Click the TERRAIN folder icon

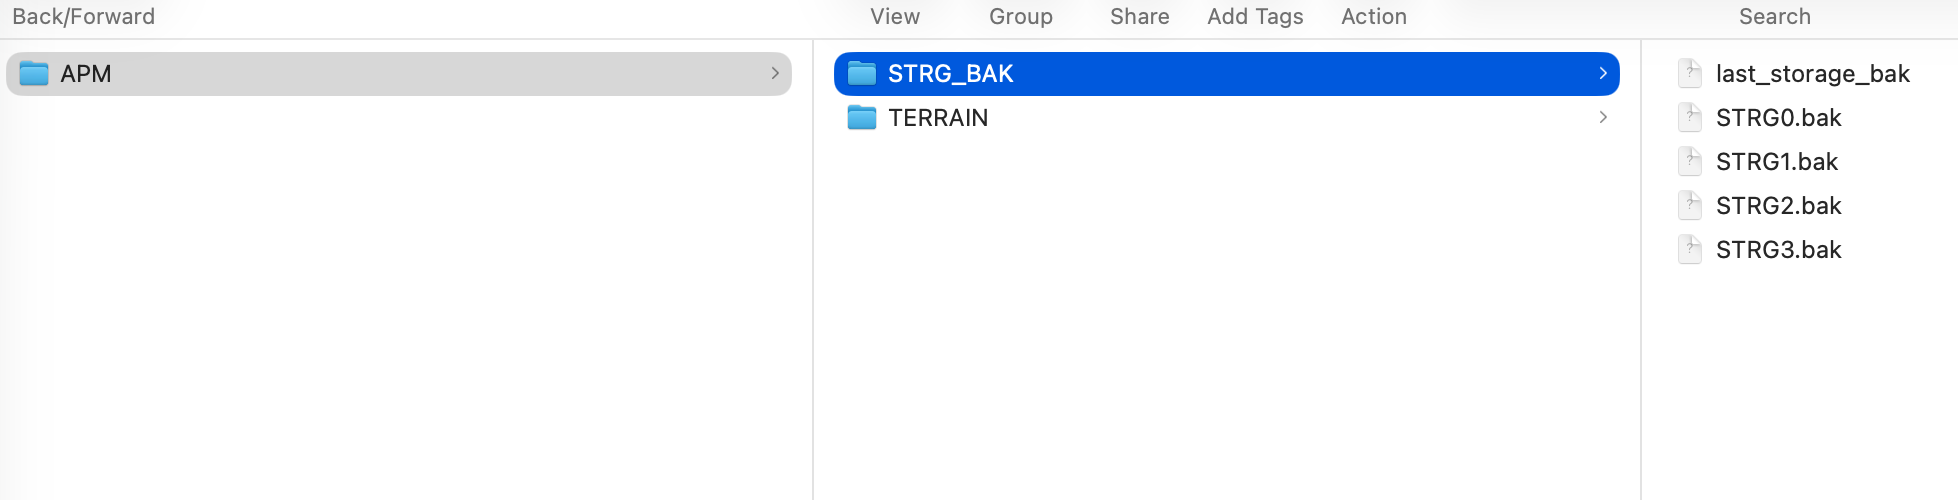pos(861,118)
